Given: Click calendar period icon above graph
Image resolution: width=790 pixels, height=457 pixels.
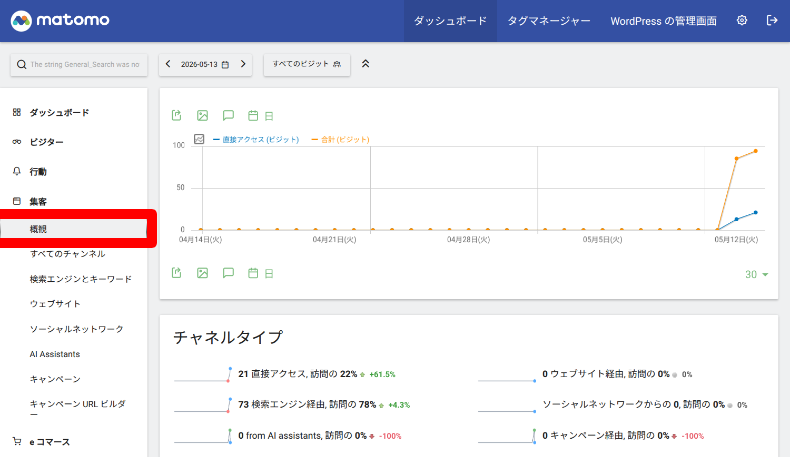Looking at the screenshot, I should pyautogui.click(x=253, y=116).
